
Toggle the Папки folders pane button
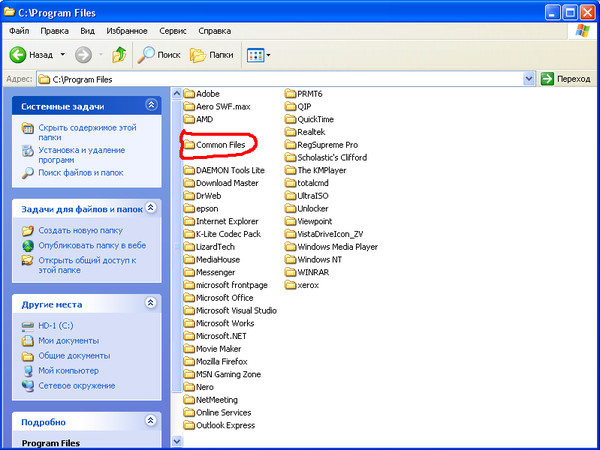(212, 55)
